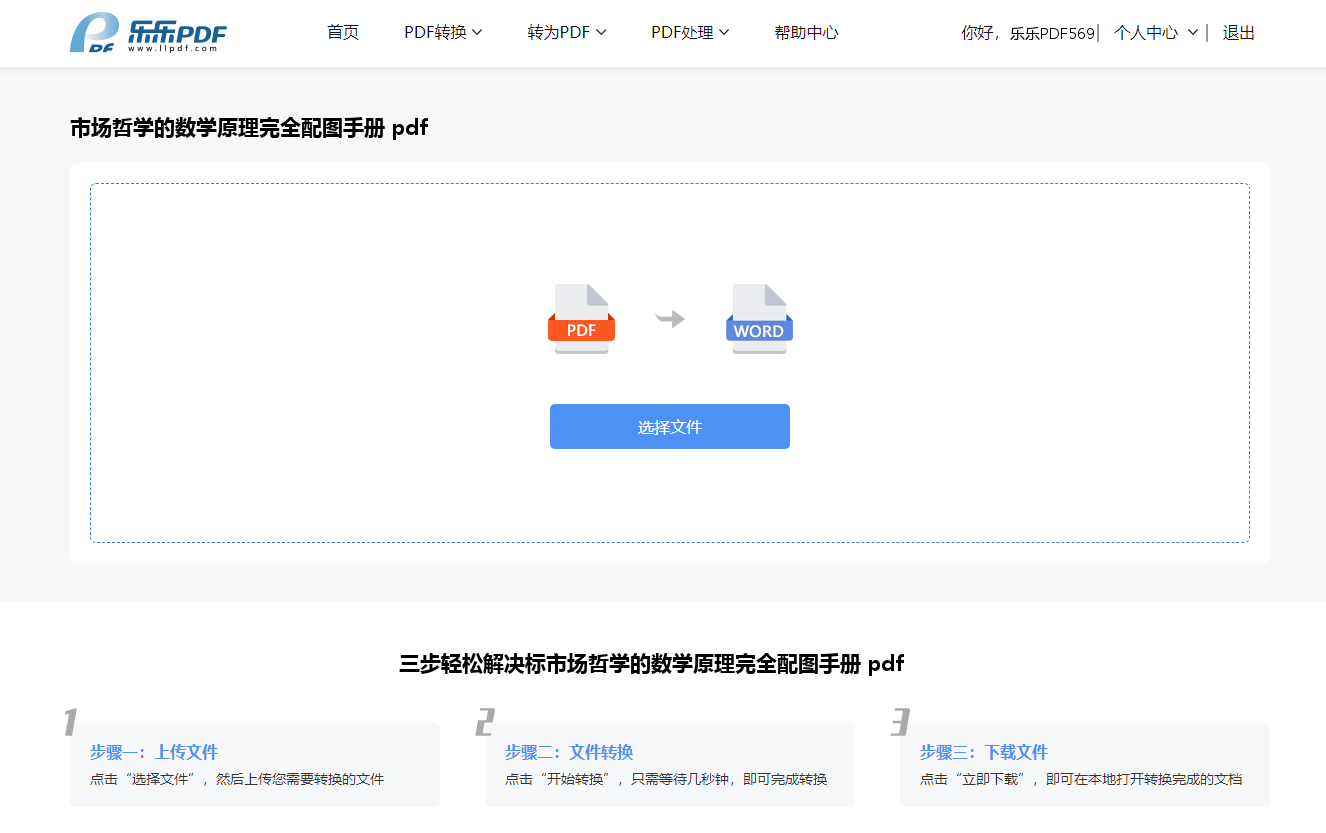Click the blue WORD file icon
This screenshot has height=833, width=1326.
pos(759,319)
